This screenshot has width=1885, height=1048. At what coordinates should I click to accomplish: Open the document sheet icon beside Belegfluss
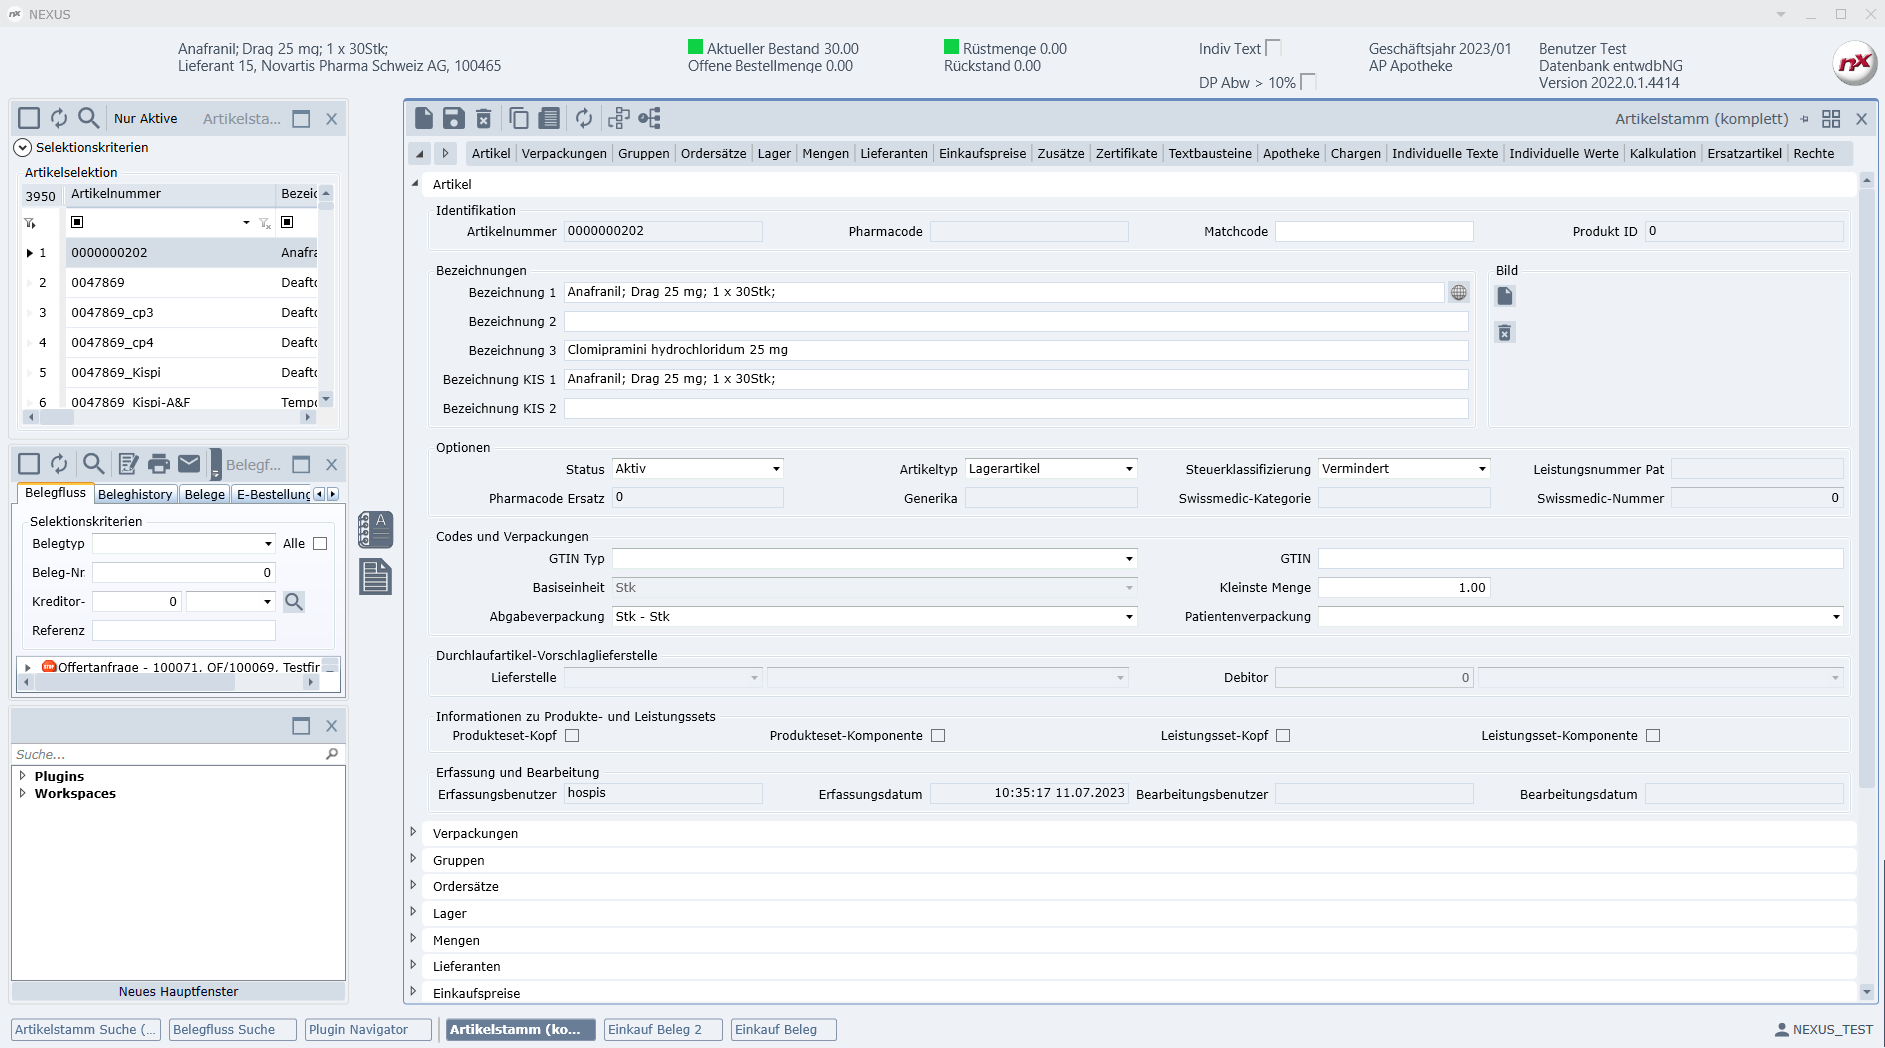point(376,577)
